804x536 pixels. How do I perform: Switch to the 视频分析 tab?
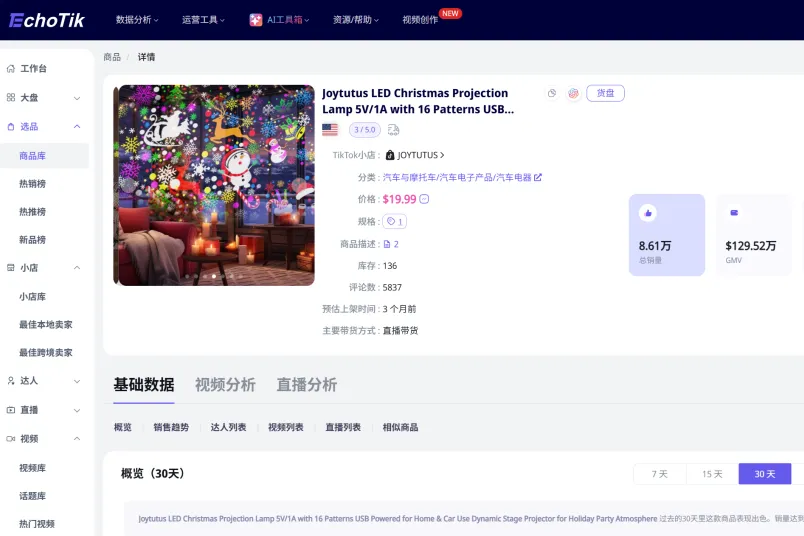(225, 385)
